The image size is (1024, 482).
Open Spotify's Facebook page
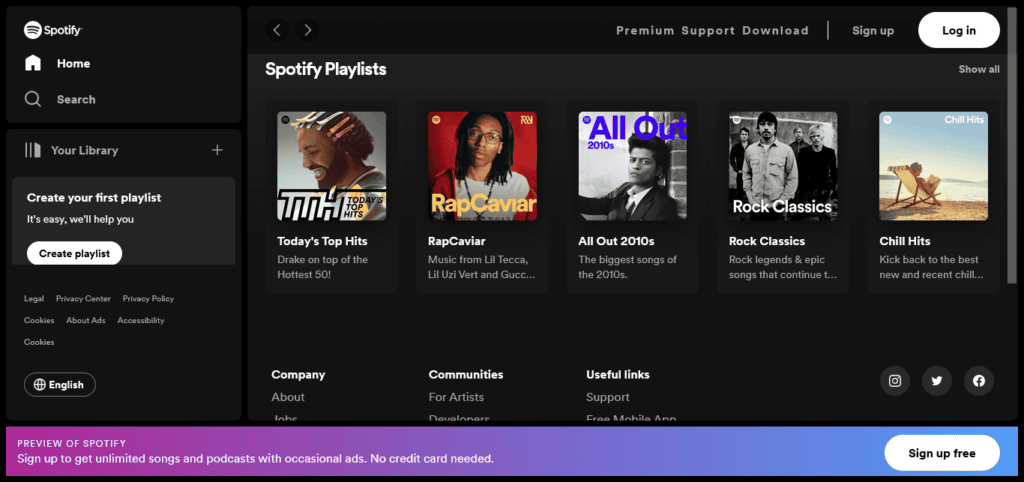pos(979,381)
